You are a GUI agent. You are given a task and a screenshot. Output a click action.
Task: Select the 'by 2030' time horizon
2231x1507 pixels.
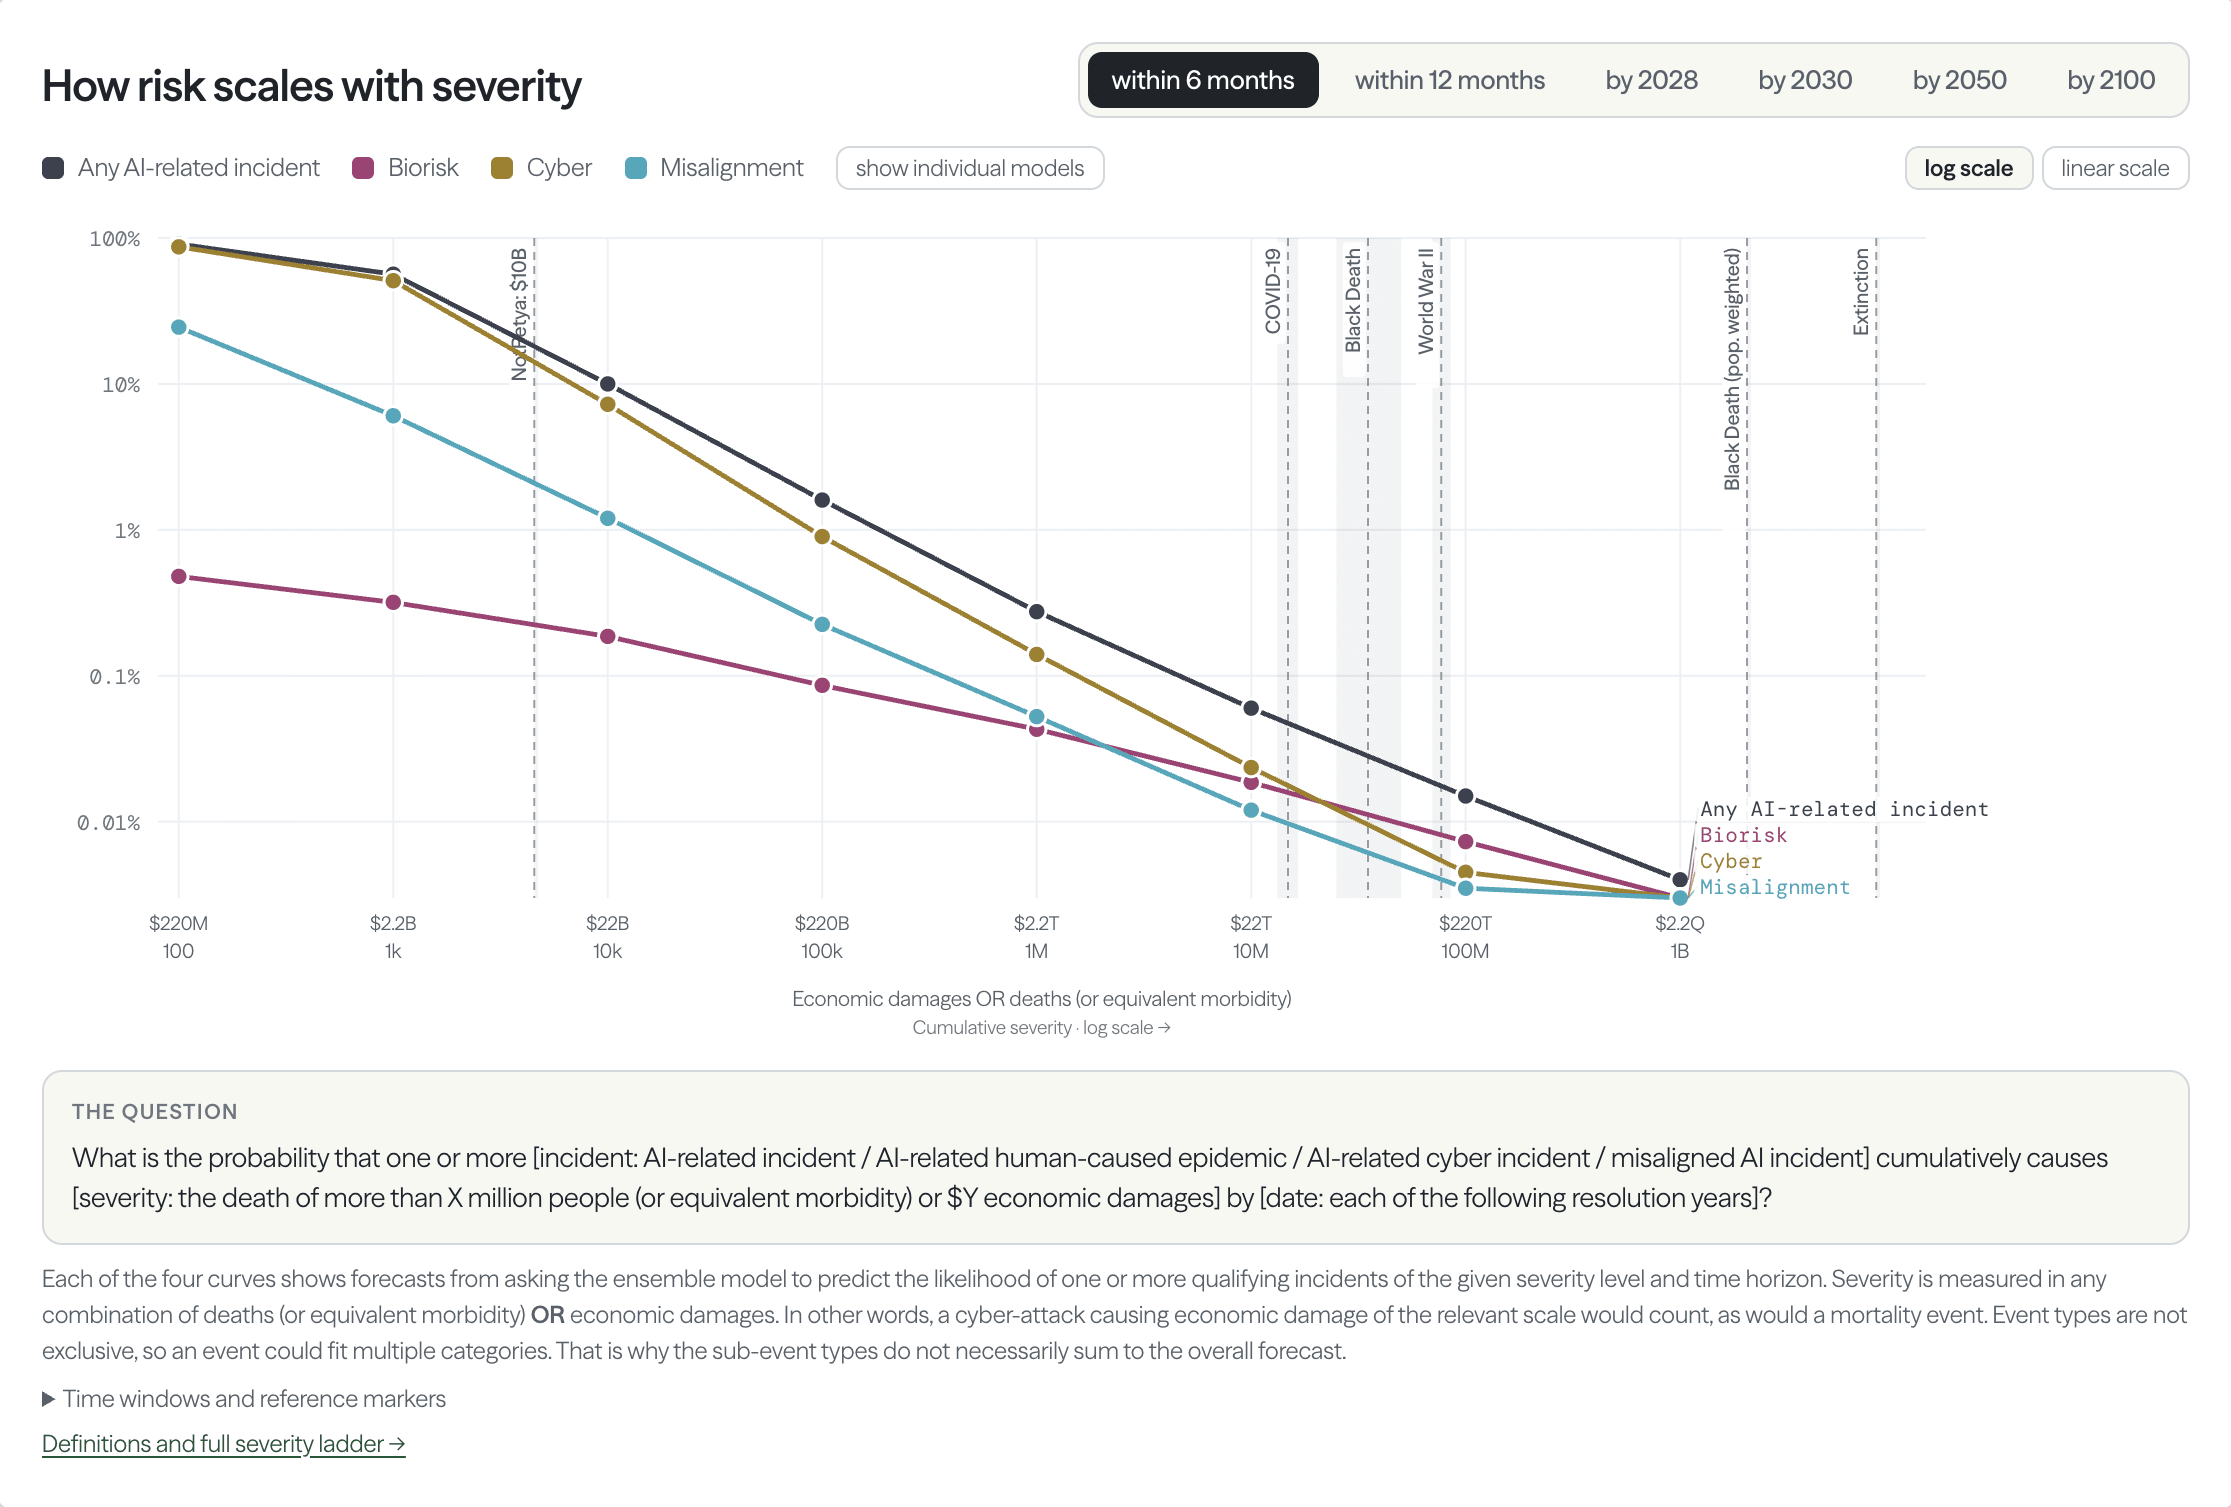(1805, 80)
